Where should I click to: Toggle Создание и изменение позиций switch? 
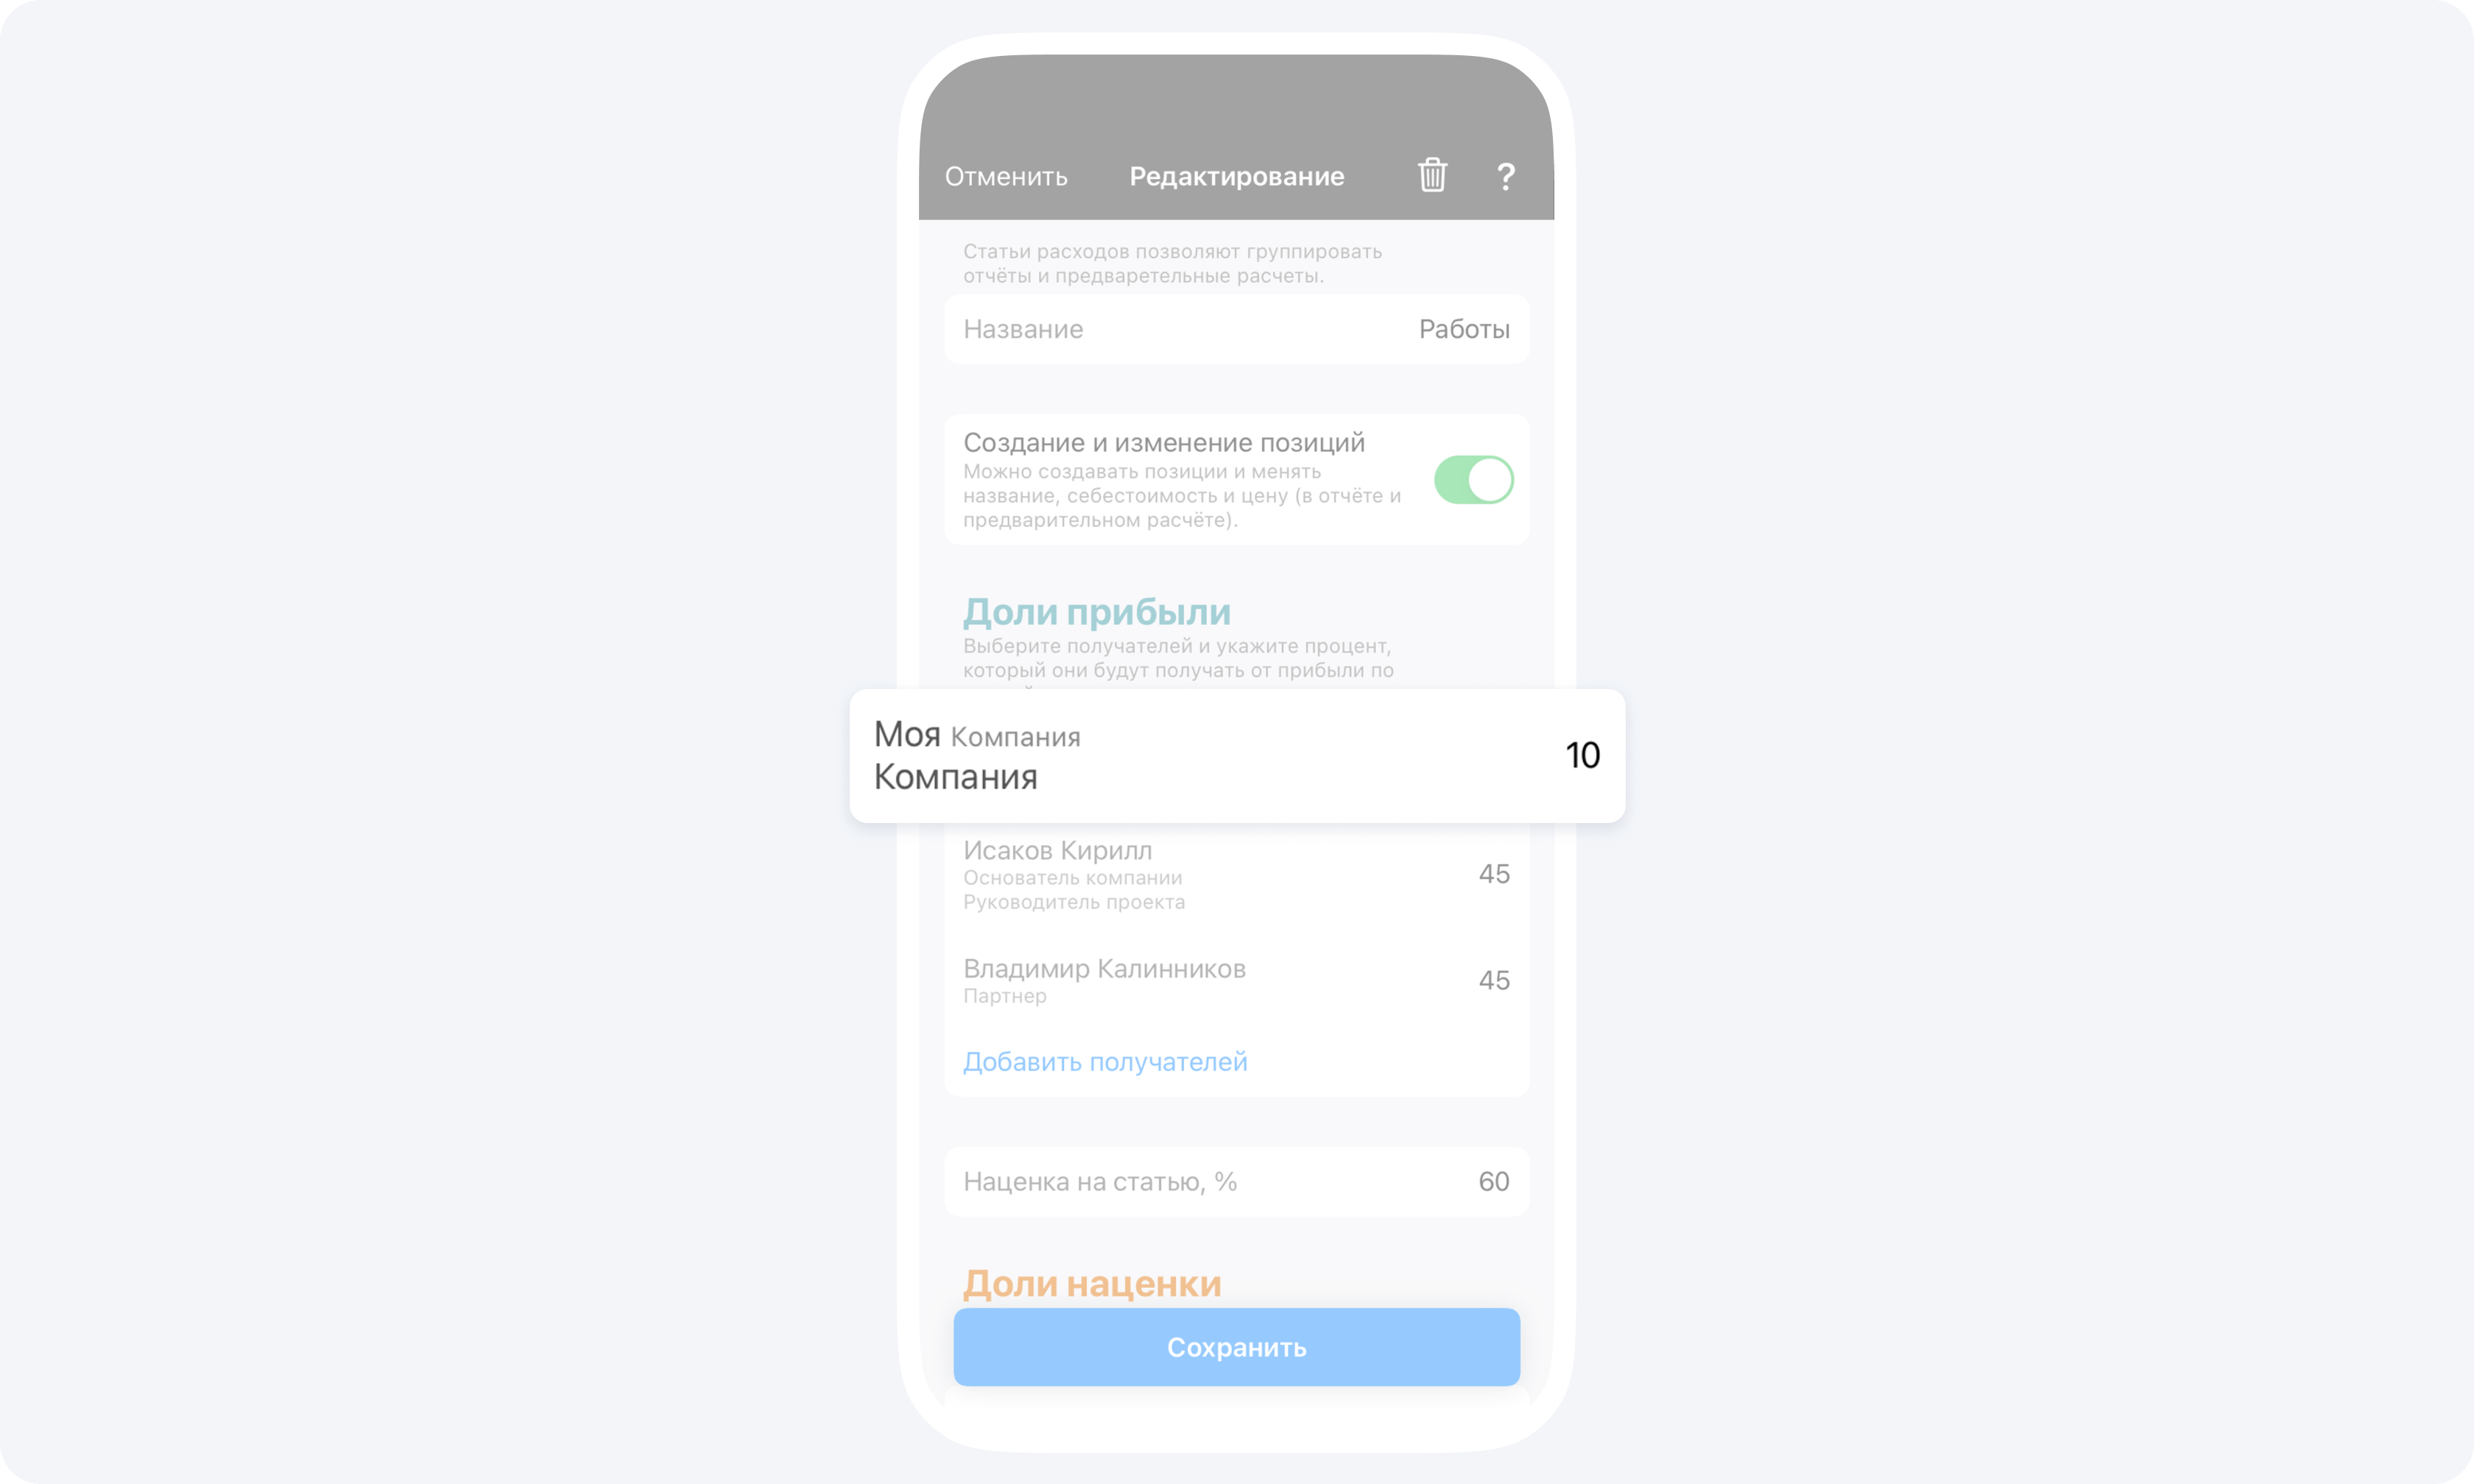1473,480
